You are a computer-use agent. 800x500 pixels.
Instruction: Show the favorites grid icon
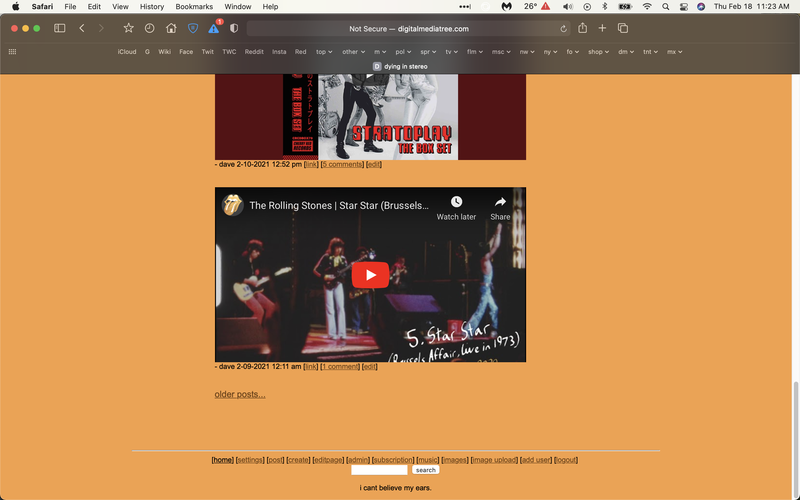point(12,52)
